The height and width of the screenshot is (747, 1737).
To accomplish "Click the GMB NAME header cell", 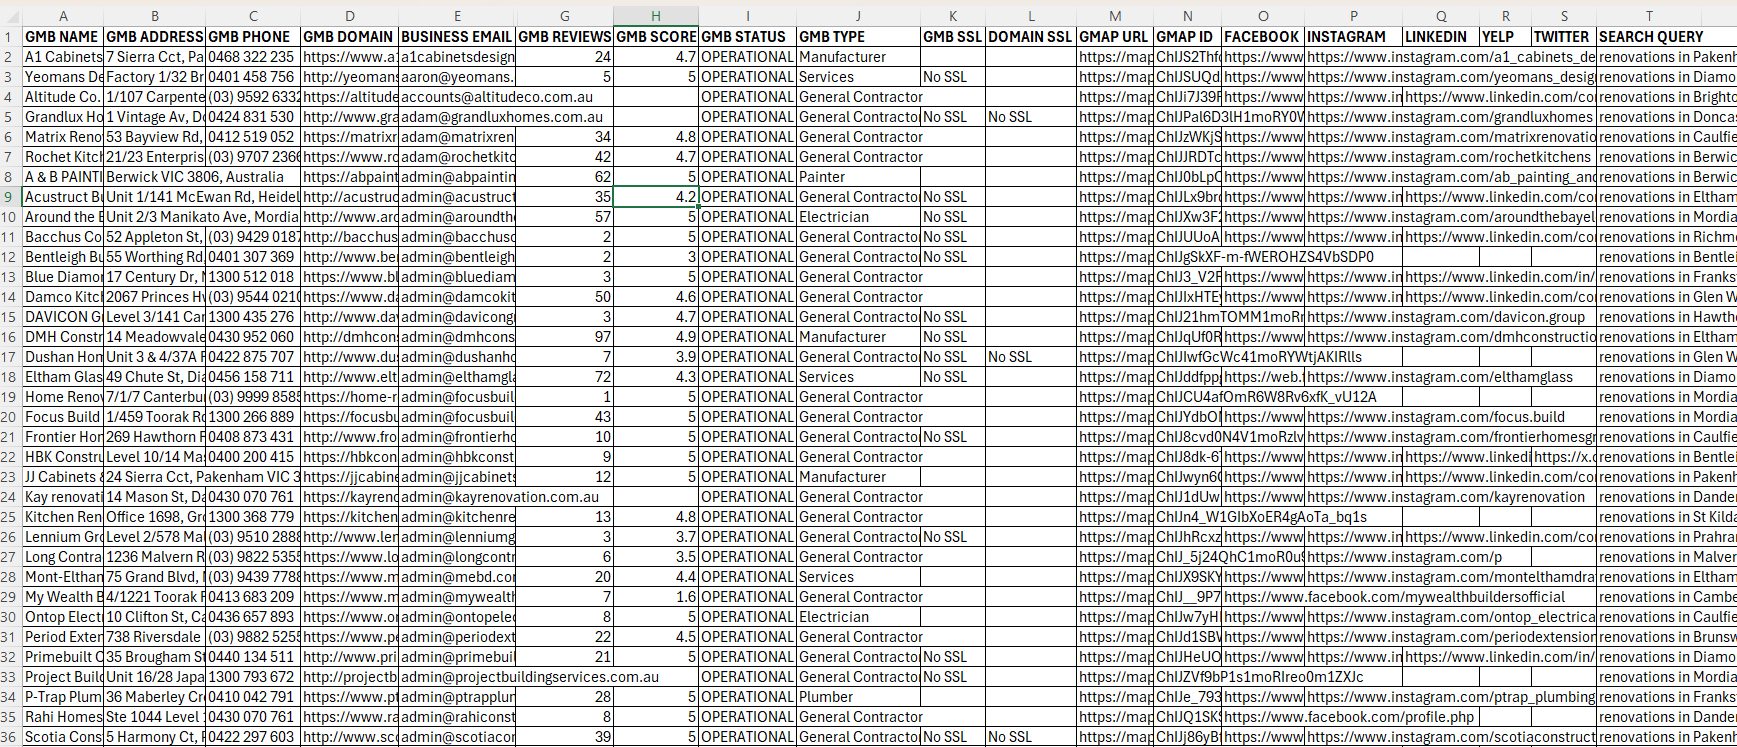I will point(63,37).
